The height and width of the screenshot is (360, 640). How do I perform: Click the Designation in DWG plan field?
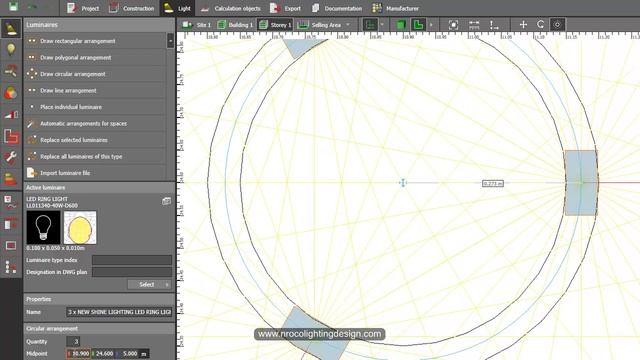coord(132,272)
